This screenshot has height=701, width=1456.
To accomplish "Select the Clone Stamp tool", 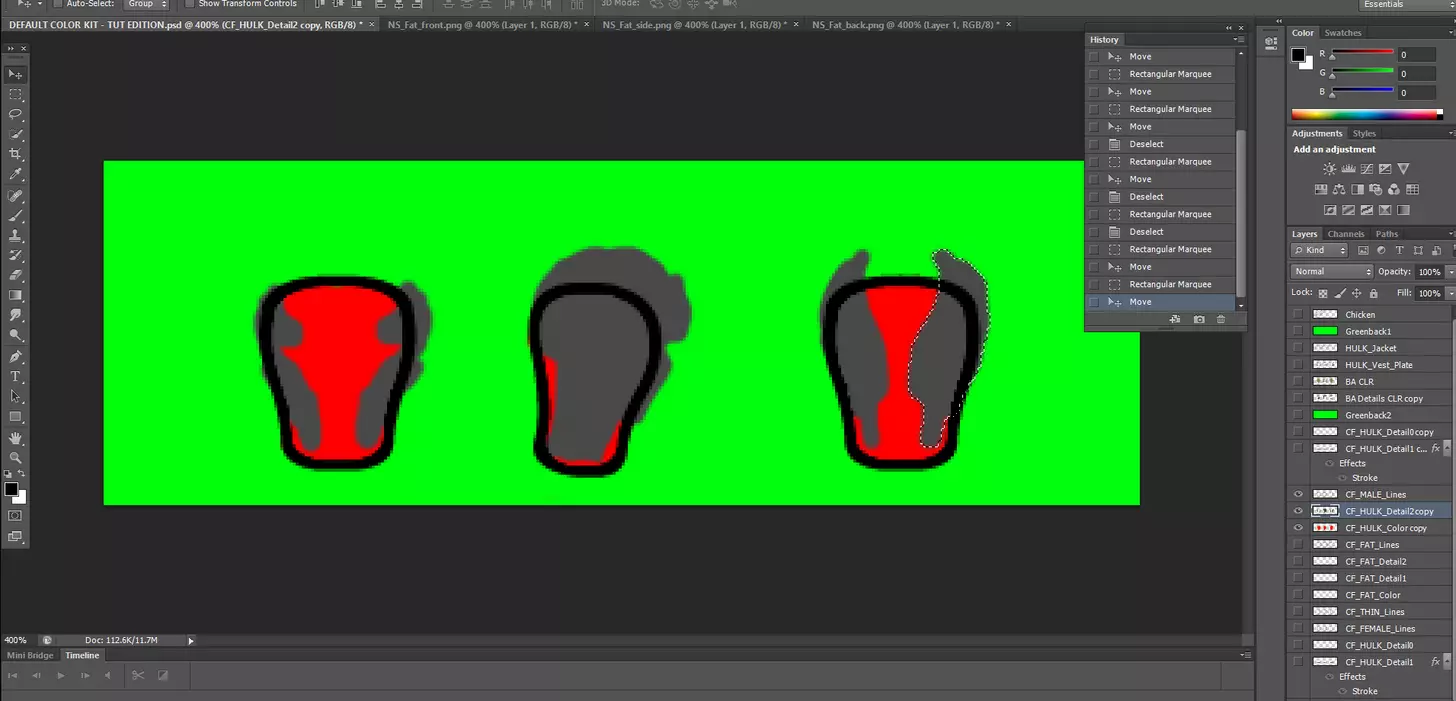I will [x=15, y=236].
